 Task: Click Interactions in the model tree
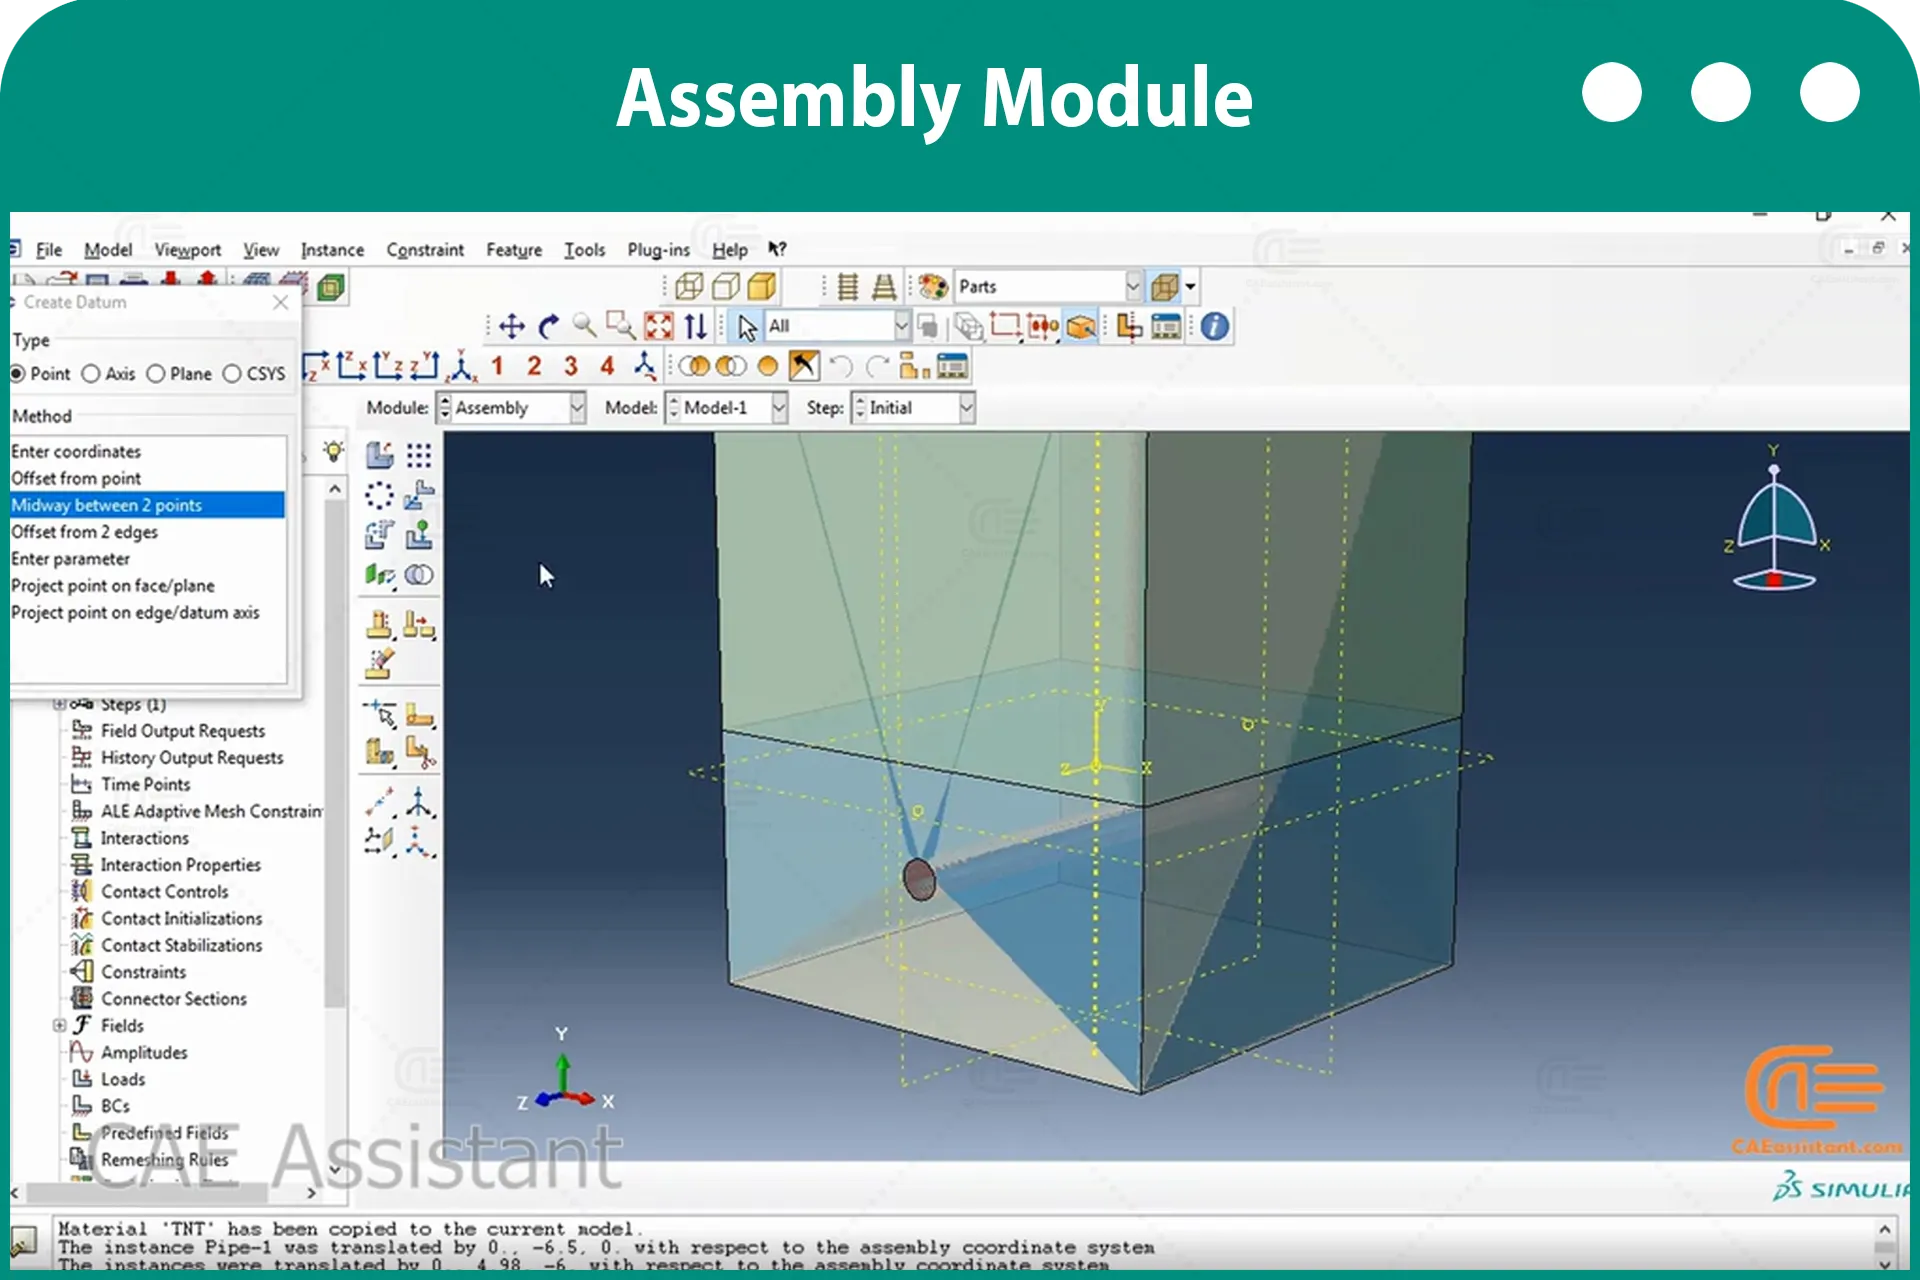click(x=144, y=838)
